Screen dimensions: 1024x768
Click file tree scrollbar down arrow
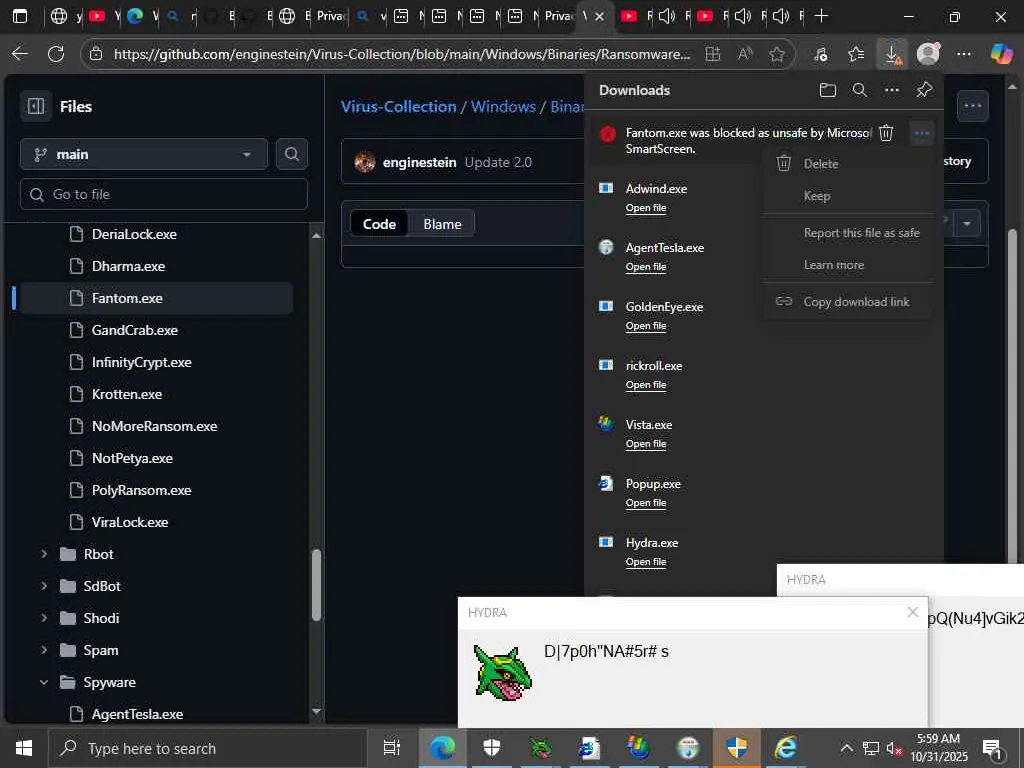[x=316, y=711]
